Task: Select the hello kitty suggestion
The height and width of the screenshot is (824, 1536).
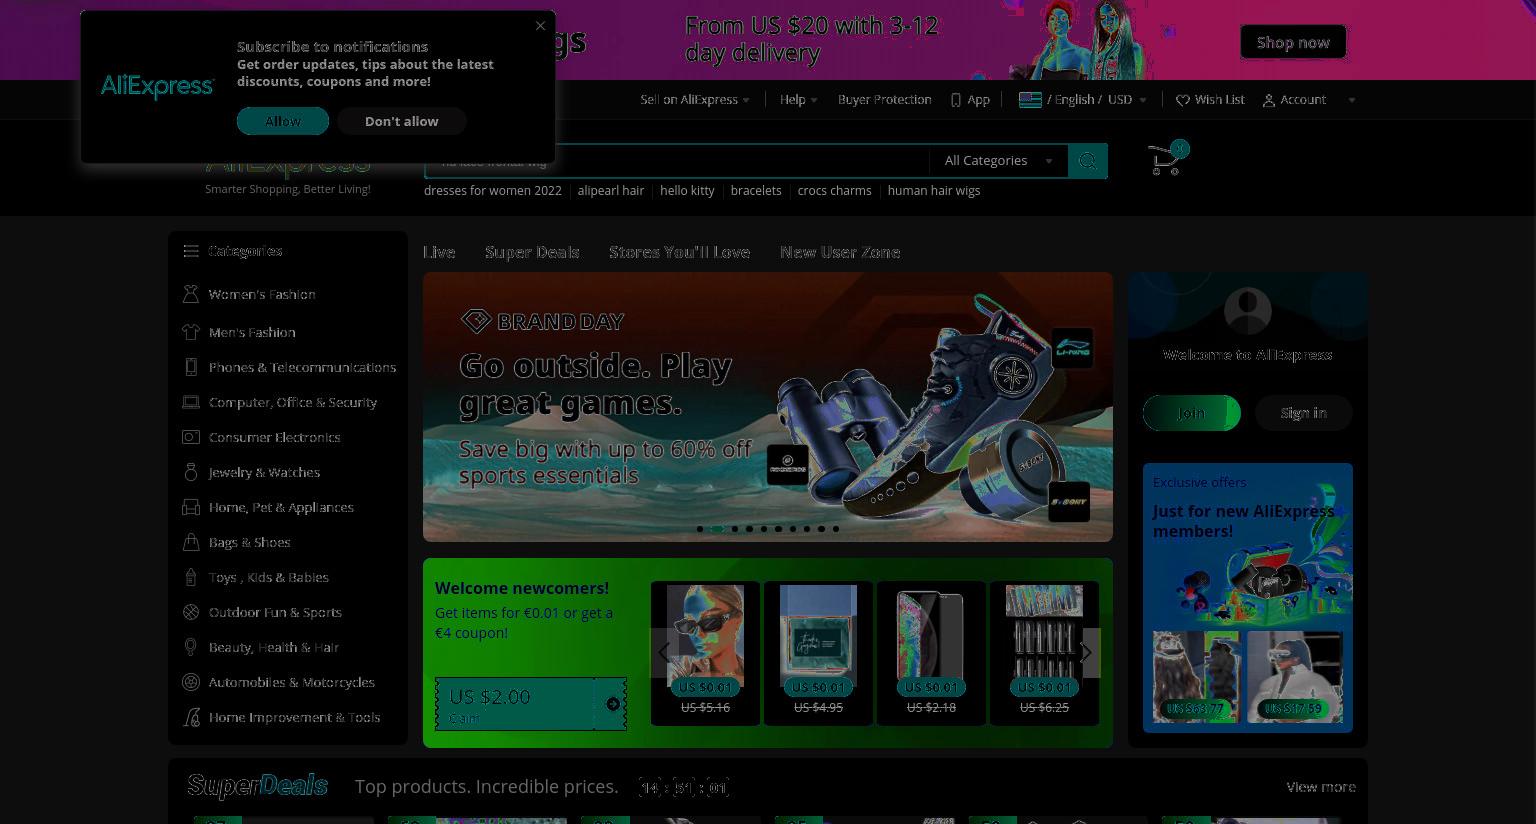Action: point(687,190)
